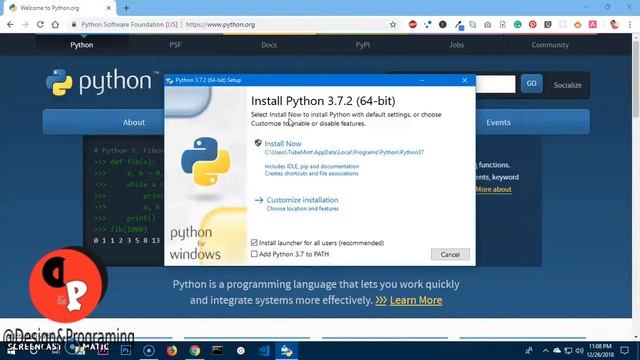Image resolution: width=640 pixels, height=360 pixels.
Task: Select the Python top navigation tab
Action: pyautogui.click(x=82, y=45)
